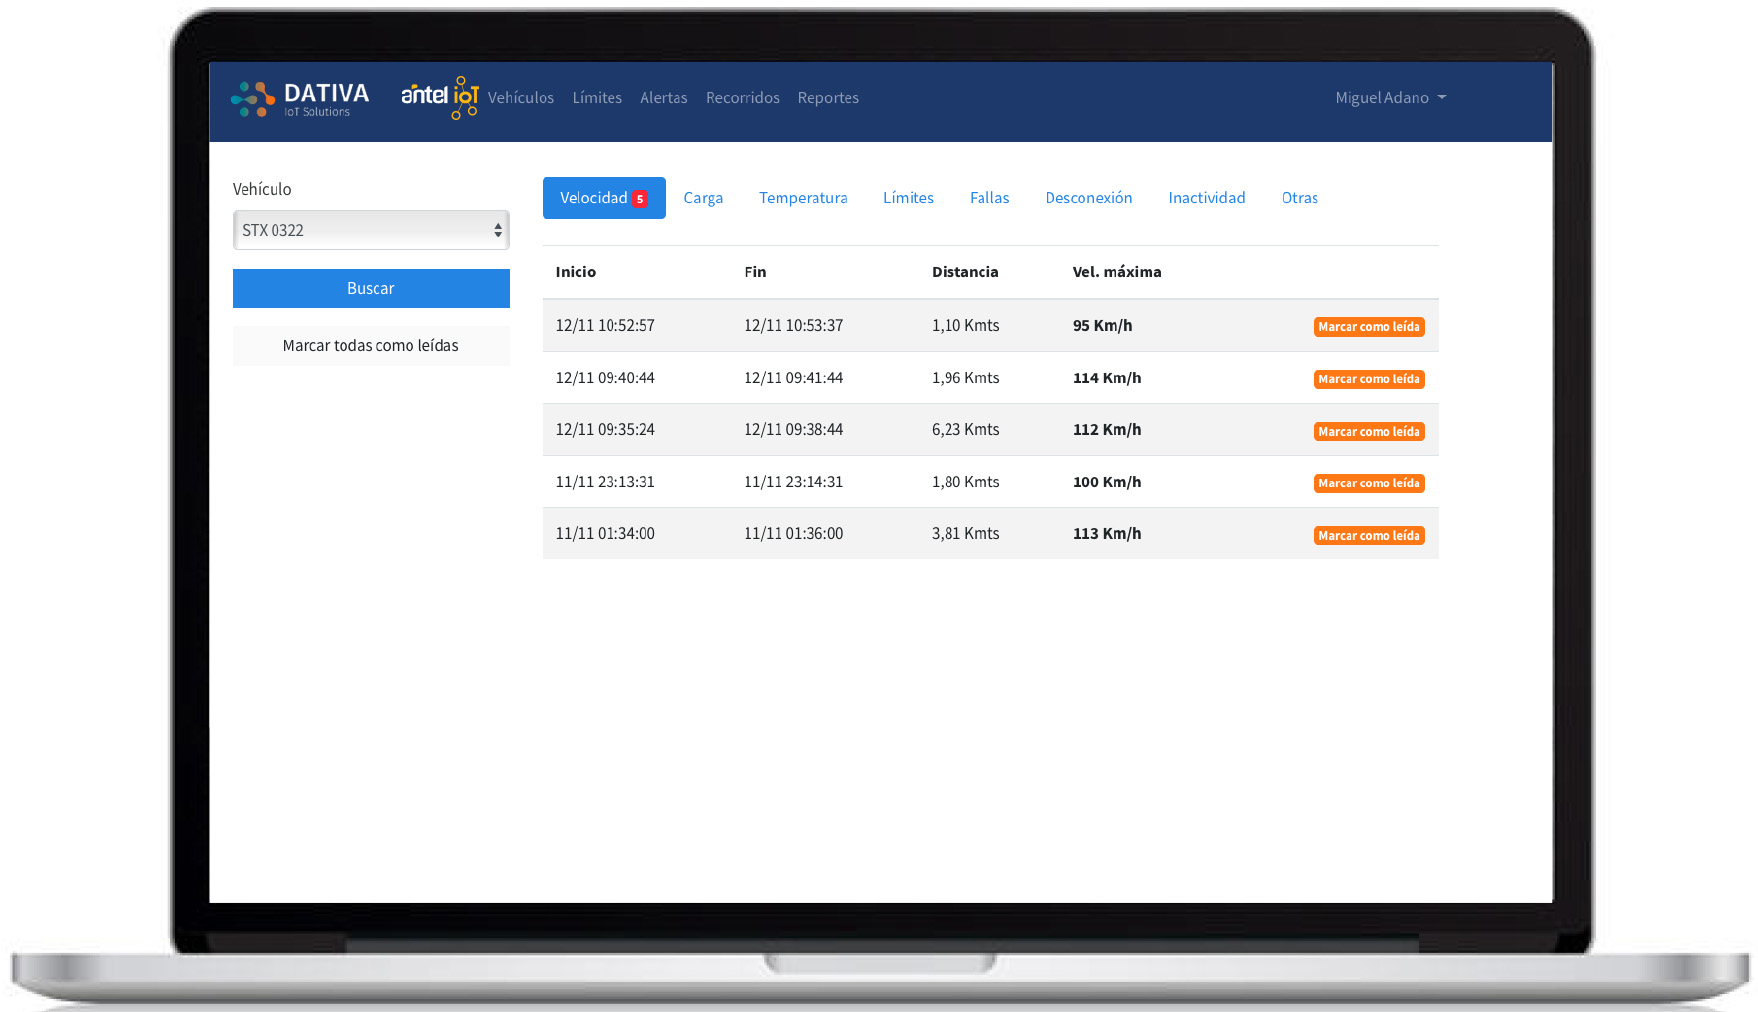This screenshot has width=1758, height=1012.
Task: Click distance 1,80 Kmts
Action: (x=966, y=482)
